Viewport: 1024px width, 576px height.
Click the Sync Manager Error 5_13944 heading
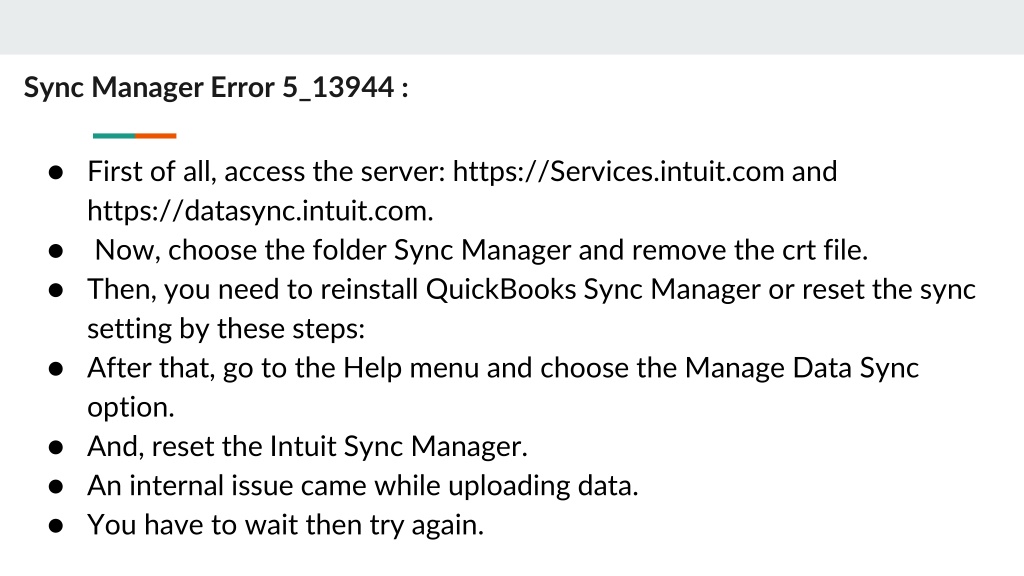[x=216, y=88]
